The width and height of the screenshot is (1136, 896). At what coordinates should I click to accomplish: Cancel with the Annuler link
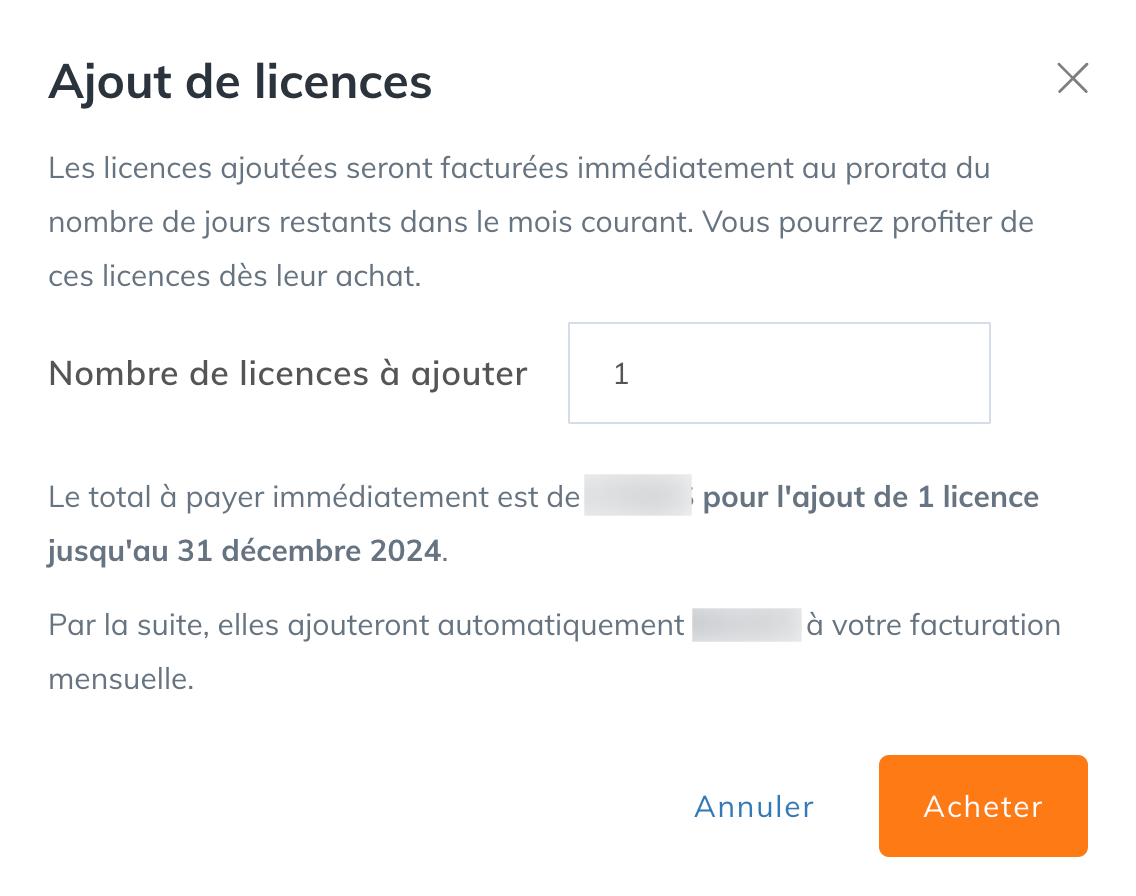(754, 807)
